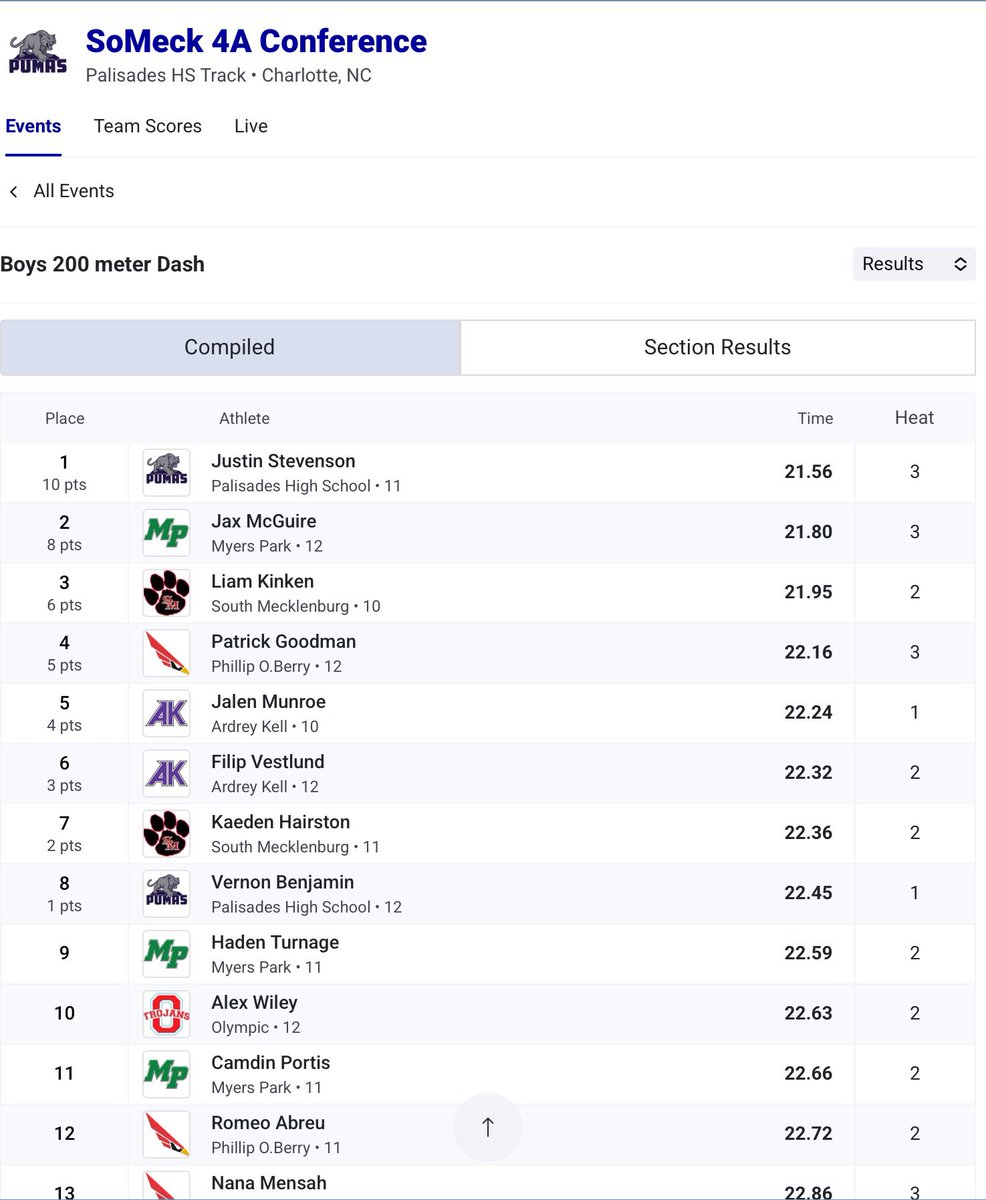Click South Mecklenburg • 10 under Liam Kinken
986x1200 pixels.
[x=296, y=606]
